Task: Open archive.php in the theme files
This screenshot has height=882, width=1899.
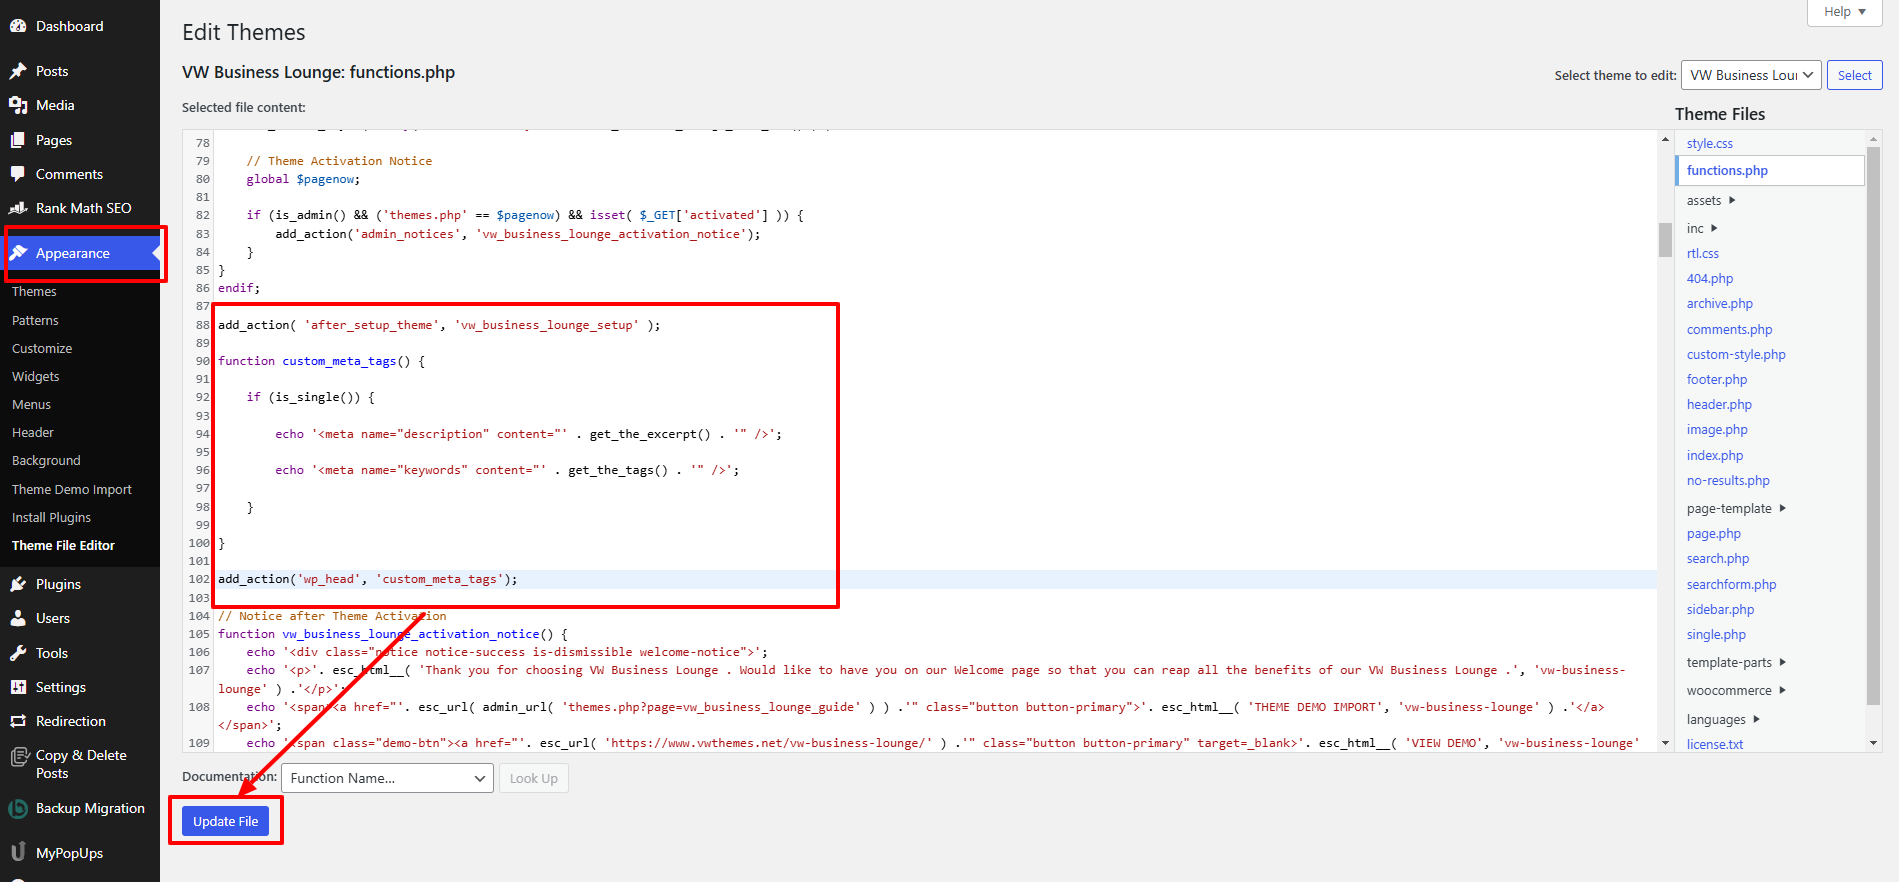Action: click(1720, 303)
